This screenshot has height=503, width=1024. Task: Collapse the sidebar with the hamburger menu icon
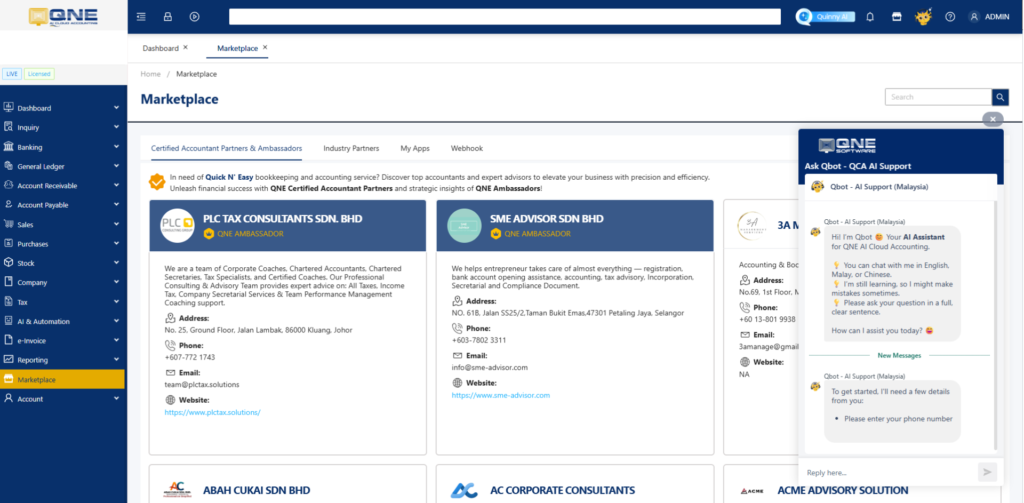click(x=141, y=16)
